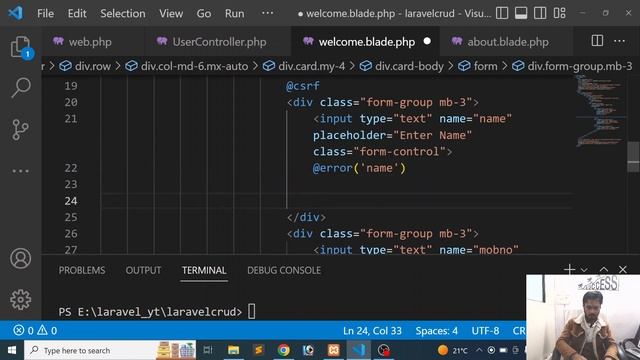Screen dimensions: 640x360
Task: Open the Manage gear icon
Action: (x=20, y=300)
